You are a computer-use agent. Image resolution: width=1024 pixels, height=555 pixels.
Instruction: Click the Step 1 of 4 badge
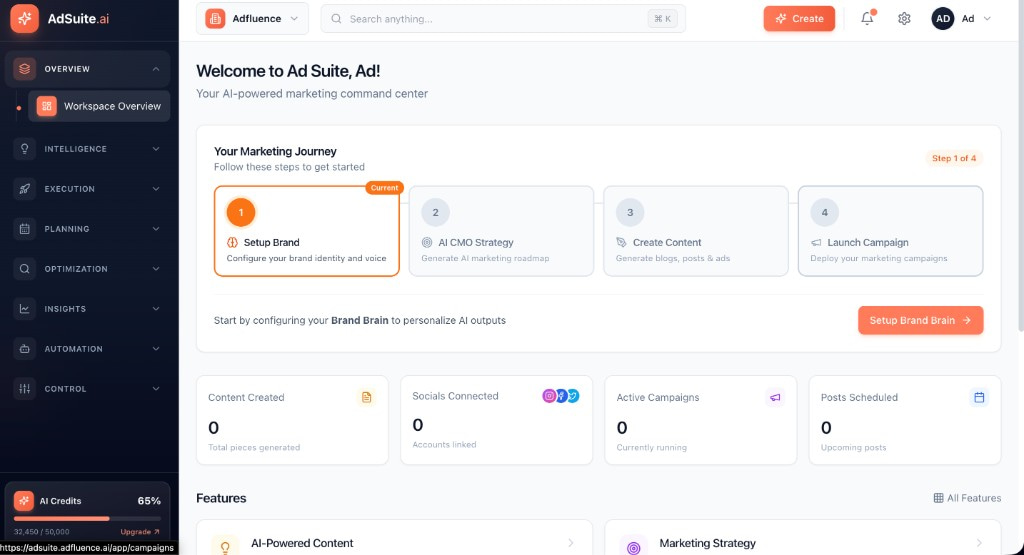tap(953, 158)
